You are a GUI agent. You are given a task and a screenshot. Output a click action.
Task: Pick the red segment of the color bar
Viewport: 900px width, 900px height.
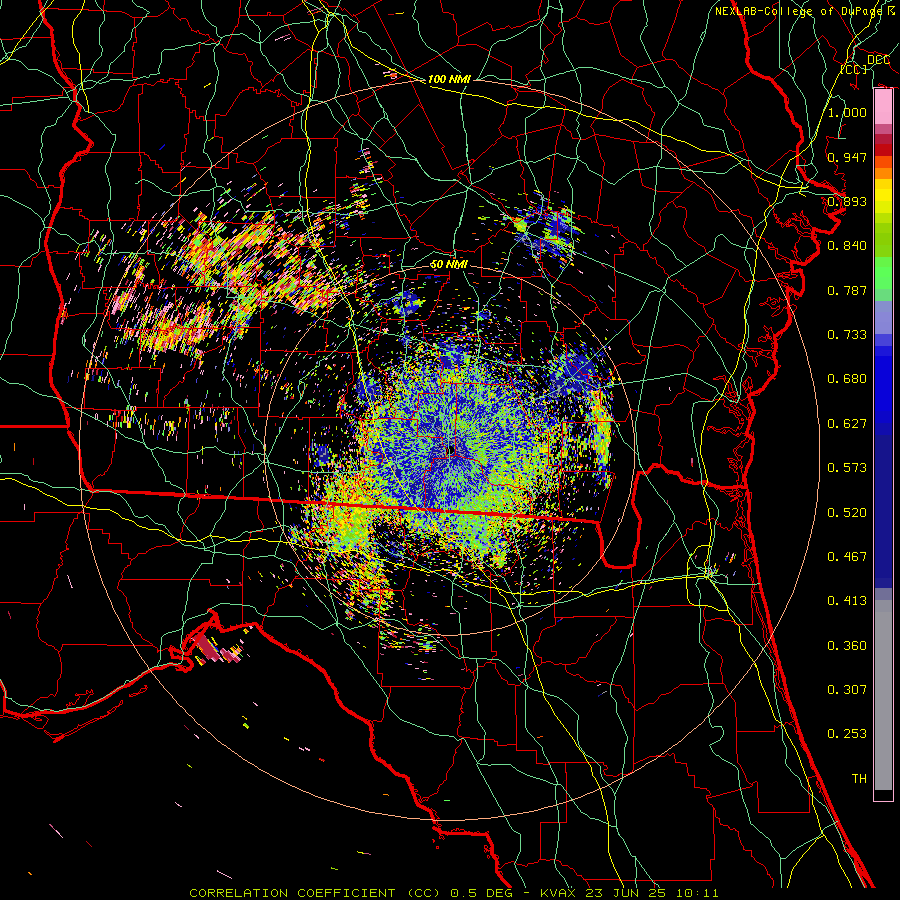coord(883,150)
